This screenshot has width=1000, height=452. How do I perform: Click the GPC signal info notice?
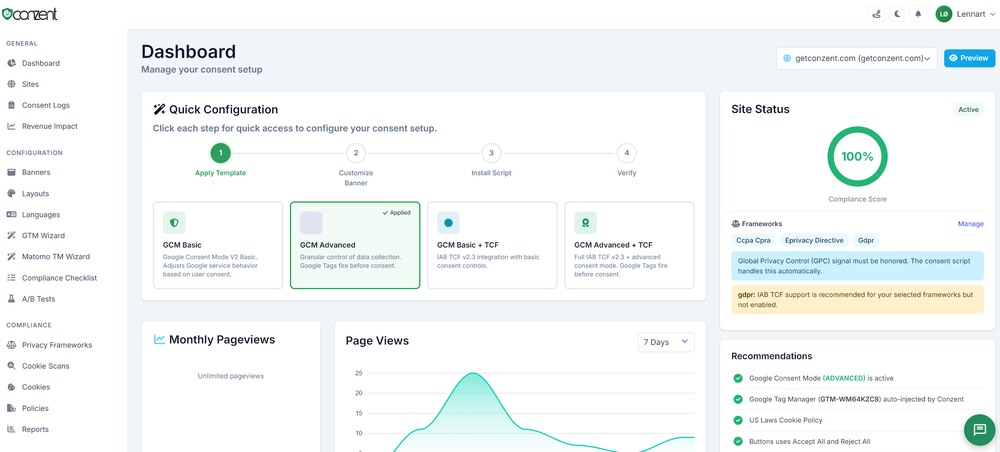(x=857, y=266)
